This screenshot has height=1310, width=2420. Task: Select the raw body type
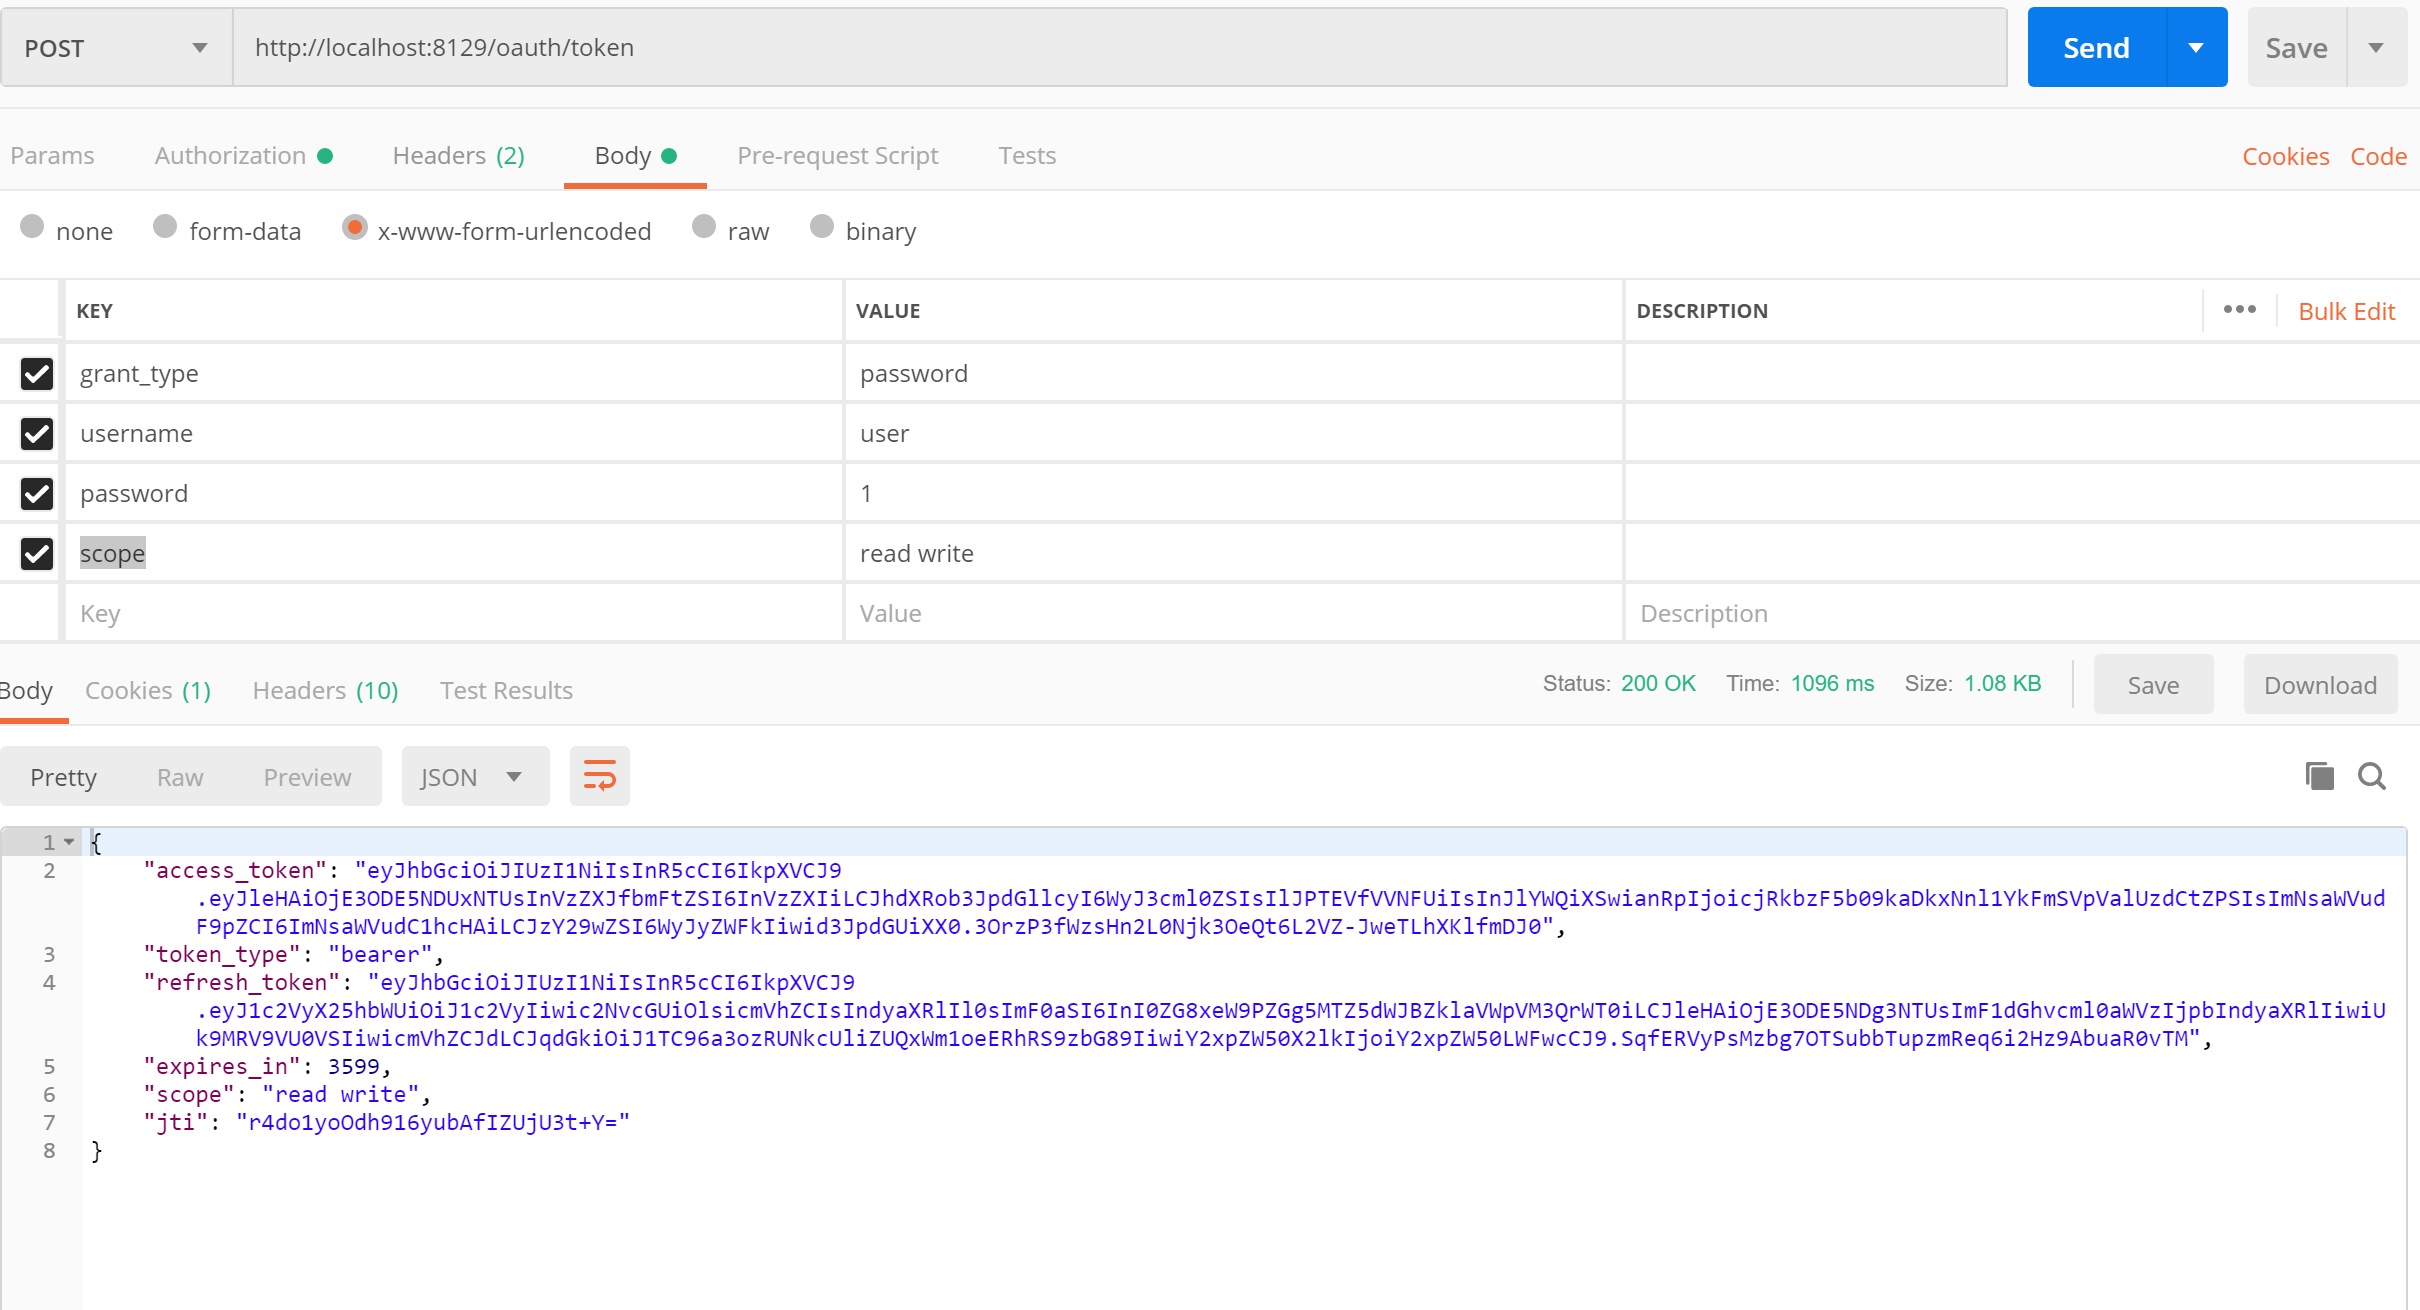704,227
